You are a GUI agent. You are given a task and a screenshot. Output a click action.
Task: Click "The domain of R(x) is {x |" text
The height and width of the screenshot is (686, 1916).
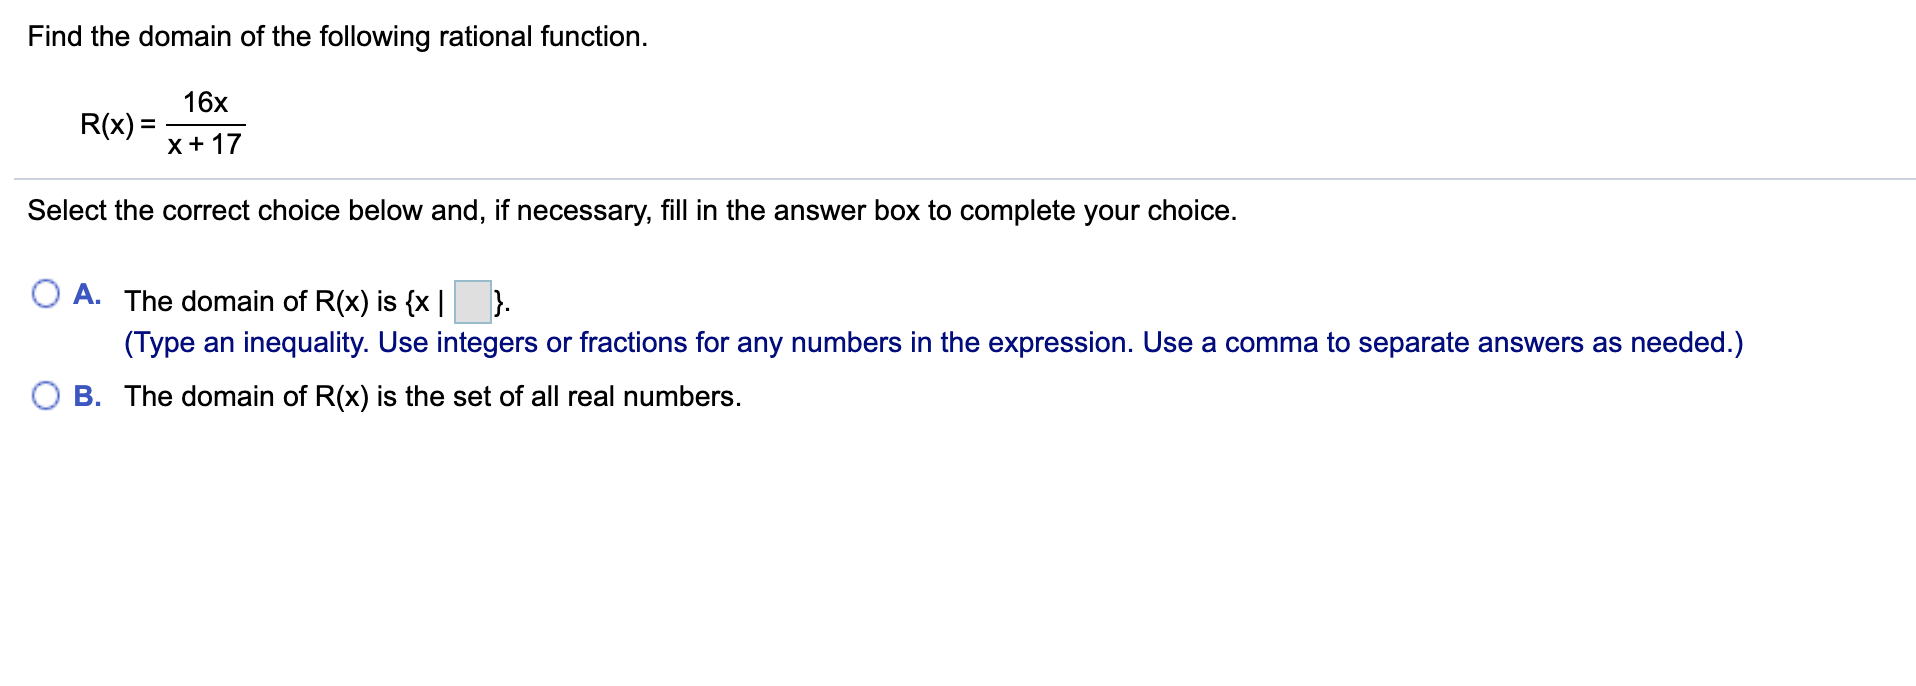coord(284,301)
